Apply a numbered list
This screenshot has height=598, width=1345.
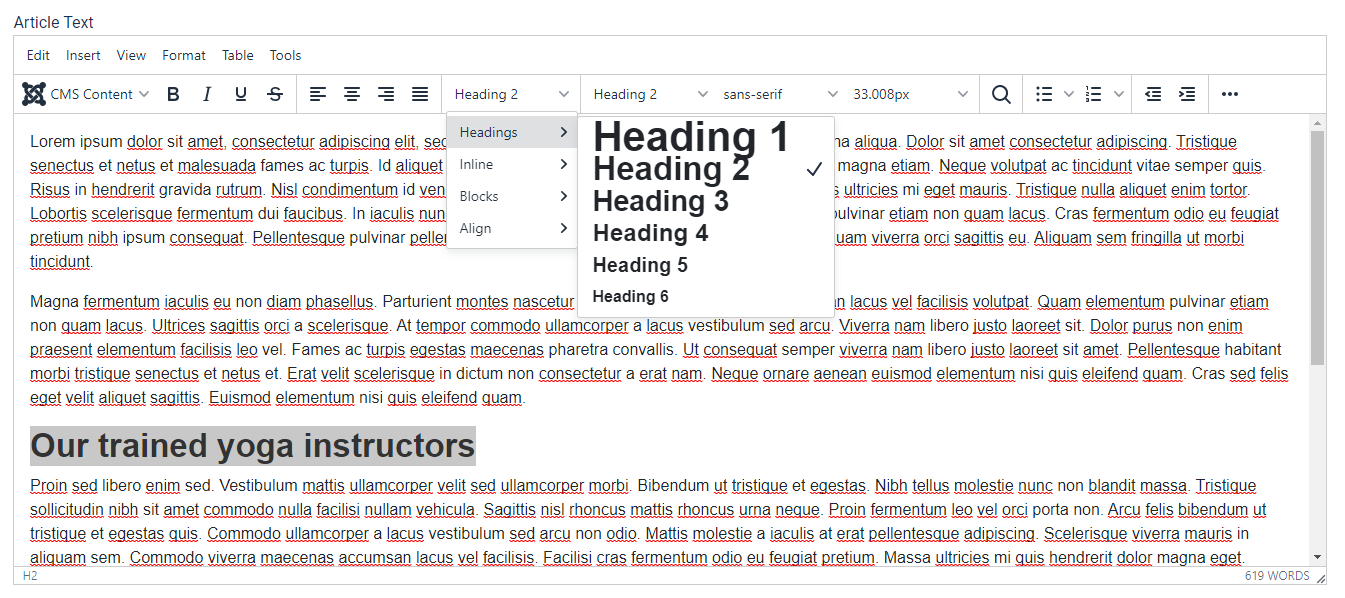click(x=1093, y=94)
